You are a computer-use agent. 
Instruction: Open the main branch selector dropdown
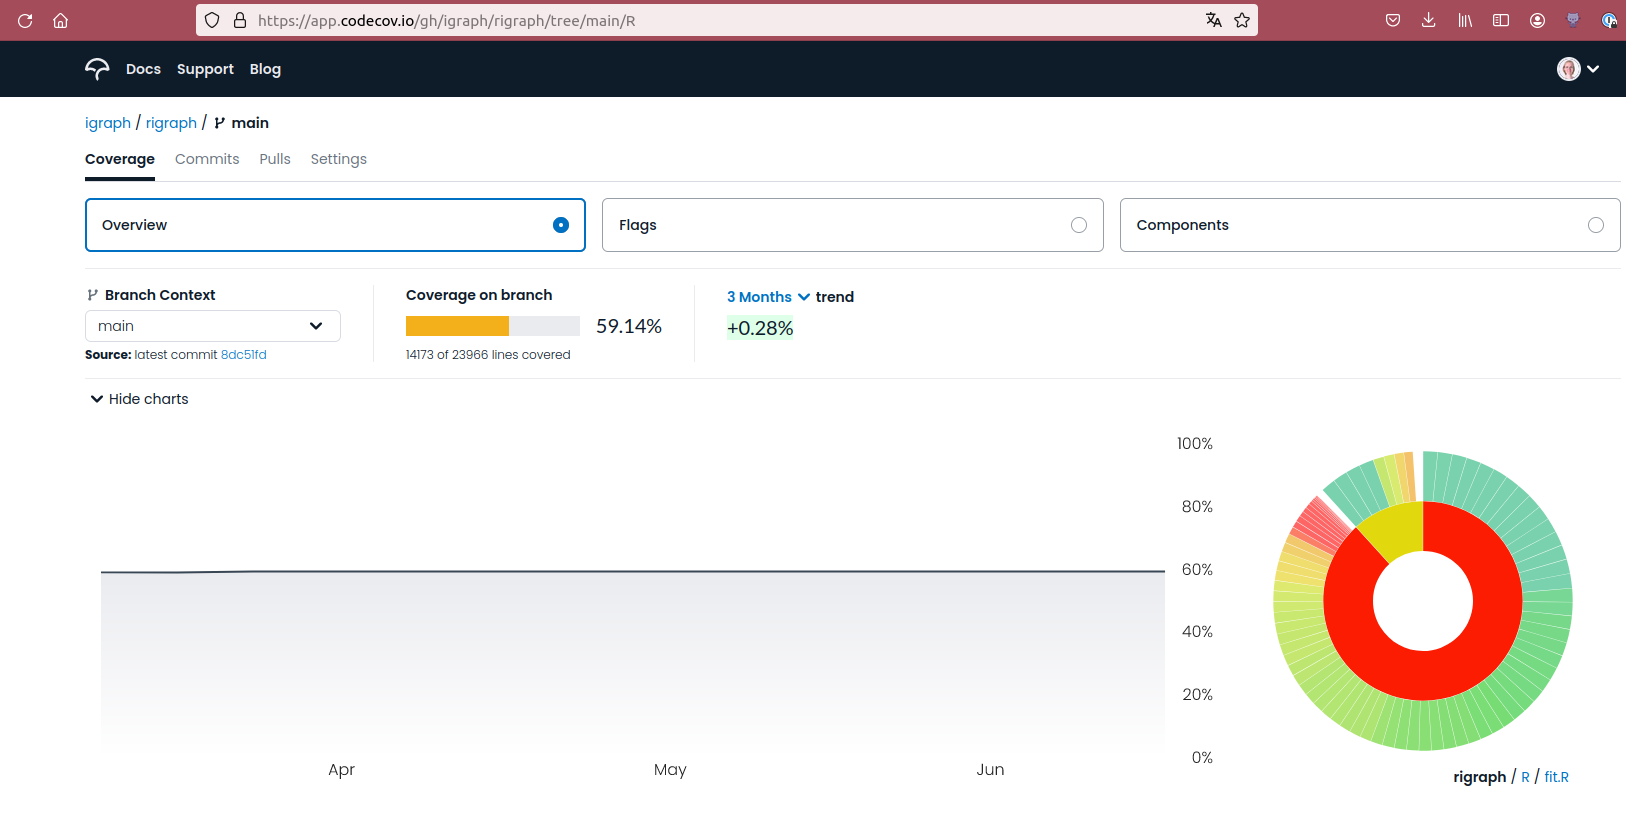[213, 326]
